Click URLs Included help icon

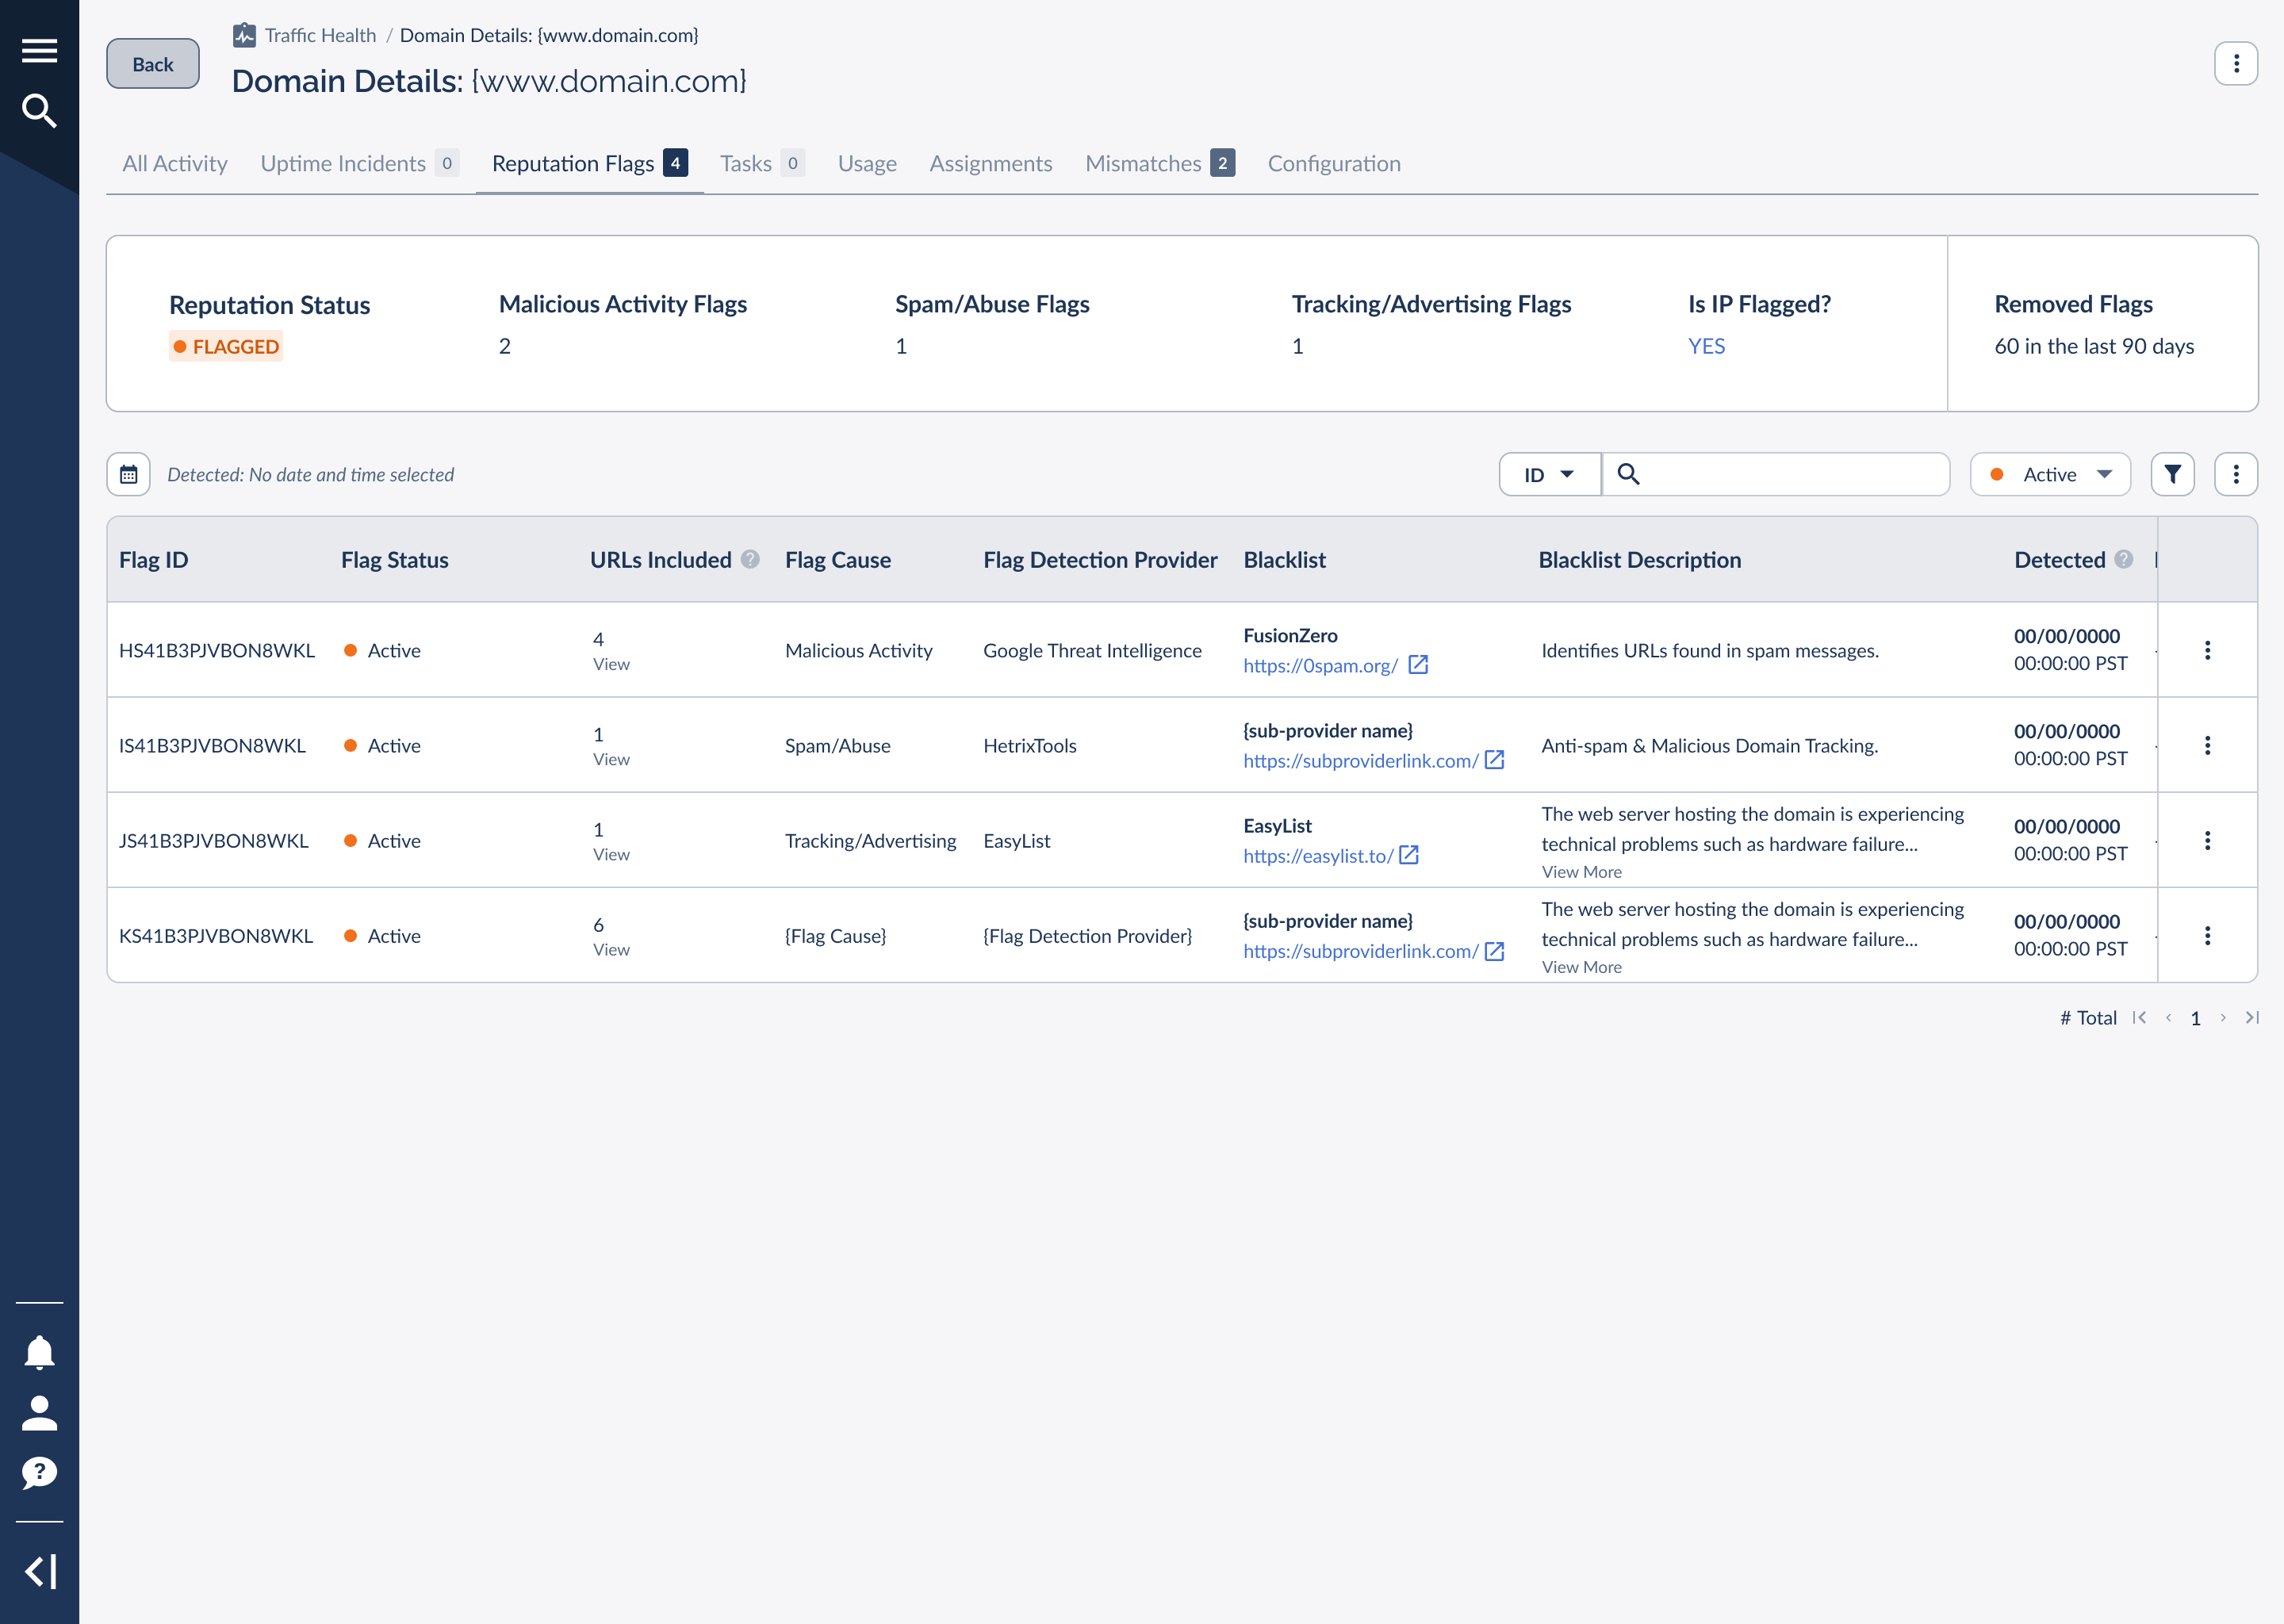(750, 559)
